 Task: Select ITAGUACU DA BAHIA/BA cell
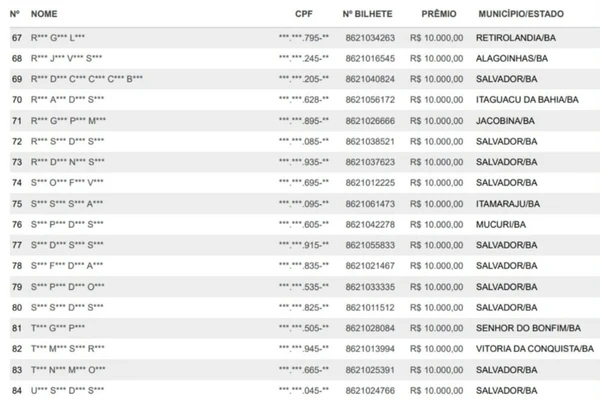[x=527, y=100]
